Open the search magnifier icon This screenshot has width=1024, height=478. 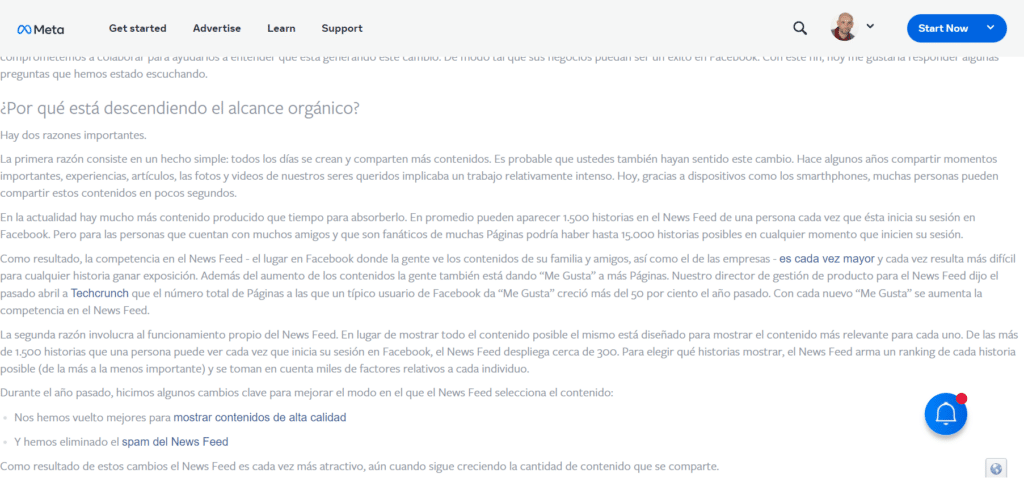799,28
